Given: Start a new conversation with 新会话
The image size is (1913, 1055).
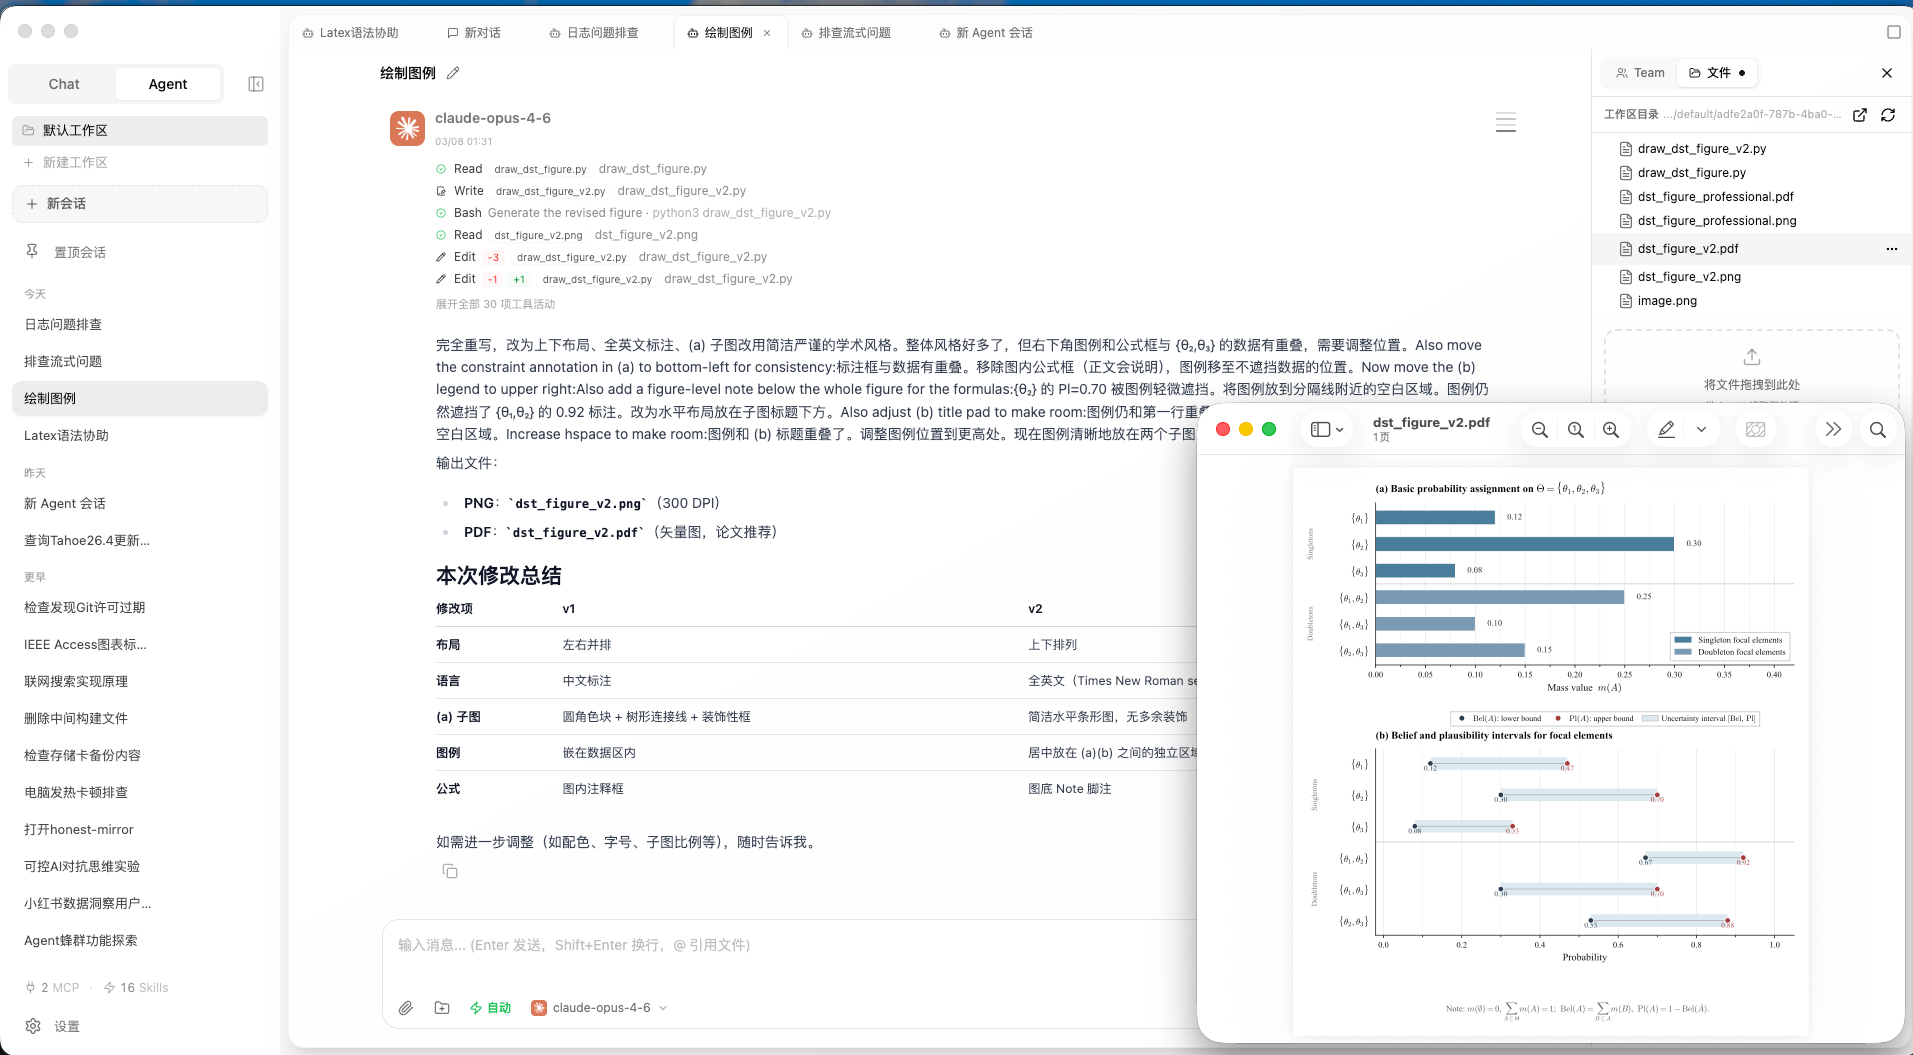Looking at the screenshot, I should point(140,204).
